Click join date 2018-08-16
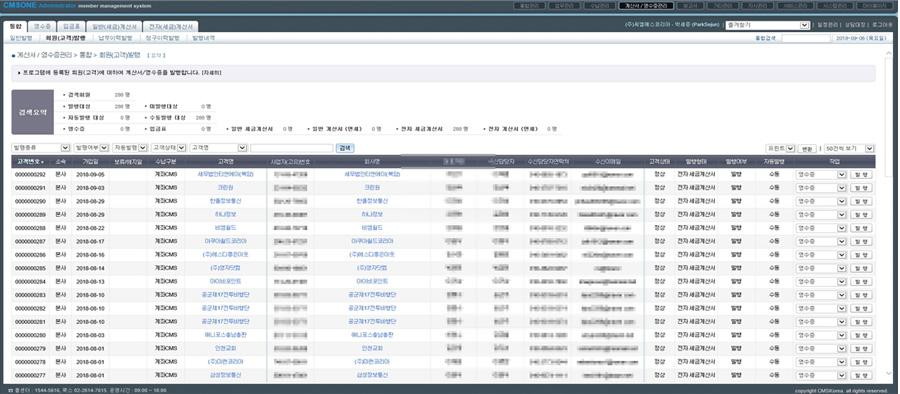The height and width of the screenshot is (394, 900). point(90,254)
